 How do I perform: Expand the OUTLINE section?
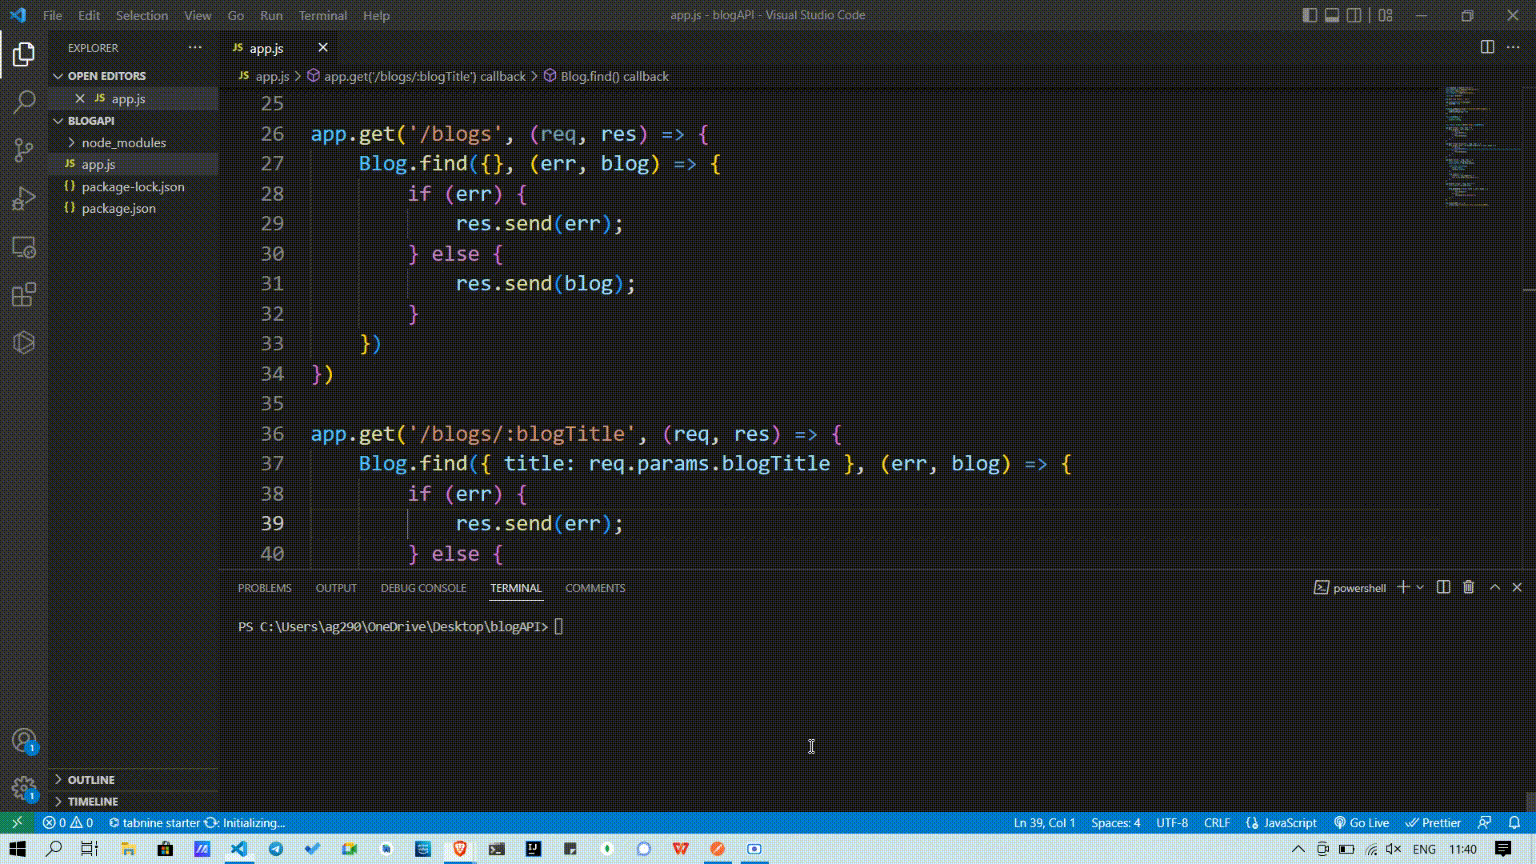point(91,779)
